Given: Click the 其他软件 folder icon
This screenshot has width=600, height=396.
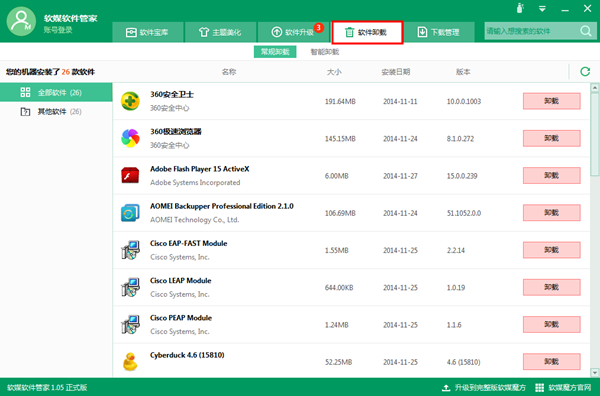Looking at the screenshot, I should [25, 112].
